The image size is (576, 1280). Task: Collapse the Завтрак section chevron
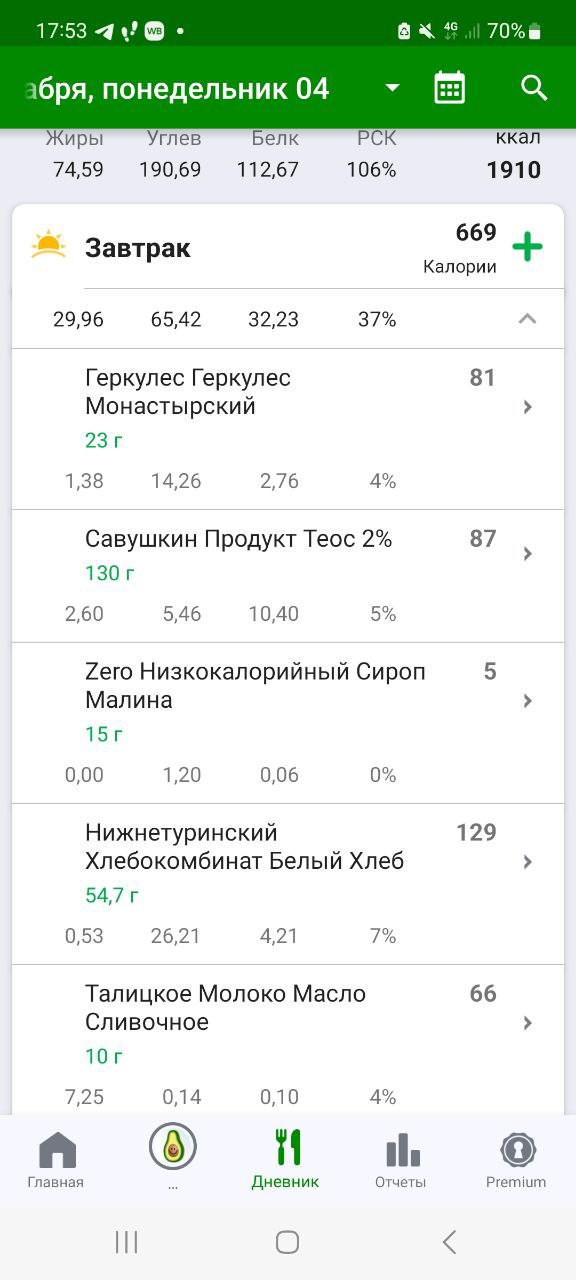[x=527, y=319]
